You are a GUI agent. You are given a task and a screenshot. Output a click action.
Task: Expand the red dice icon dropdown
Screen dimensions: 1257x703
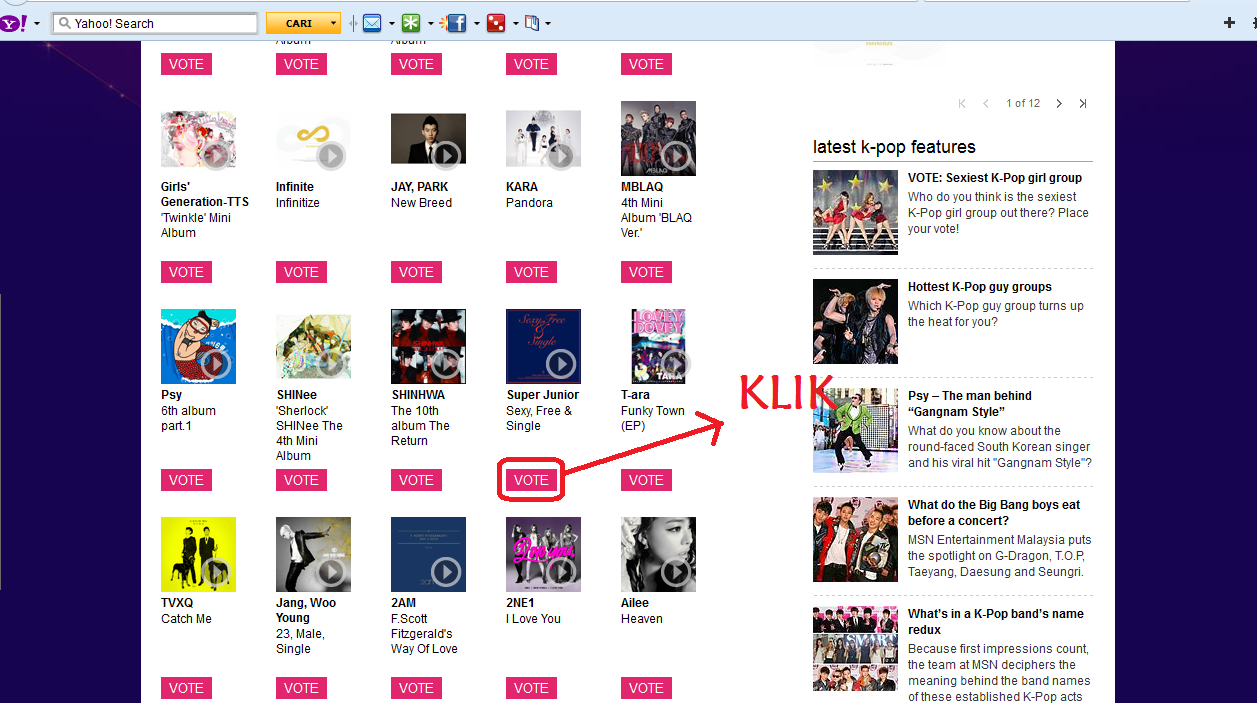pos(516,23)
